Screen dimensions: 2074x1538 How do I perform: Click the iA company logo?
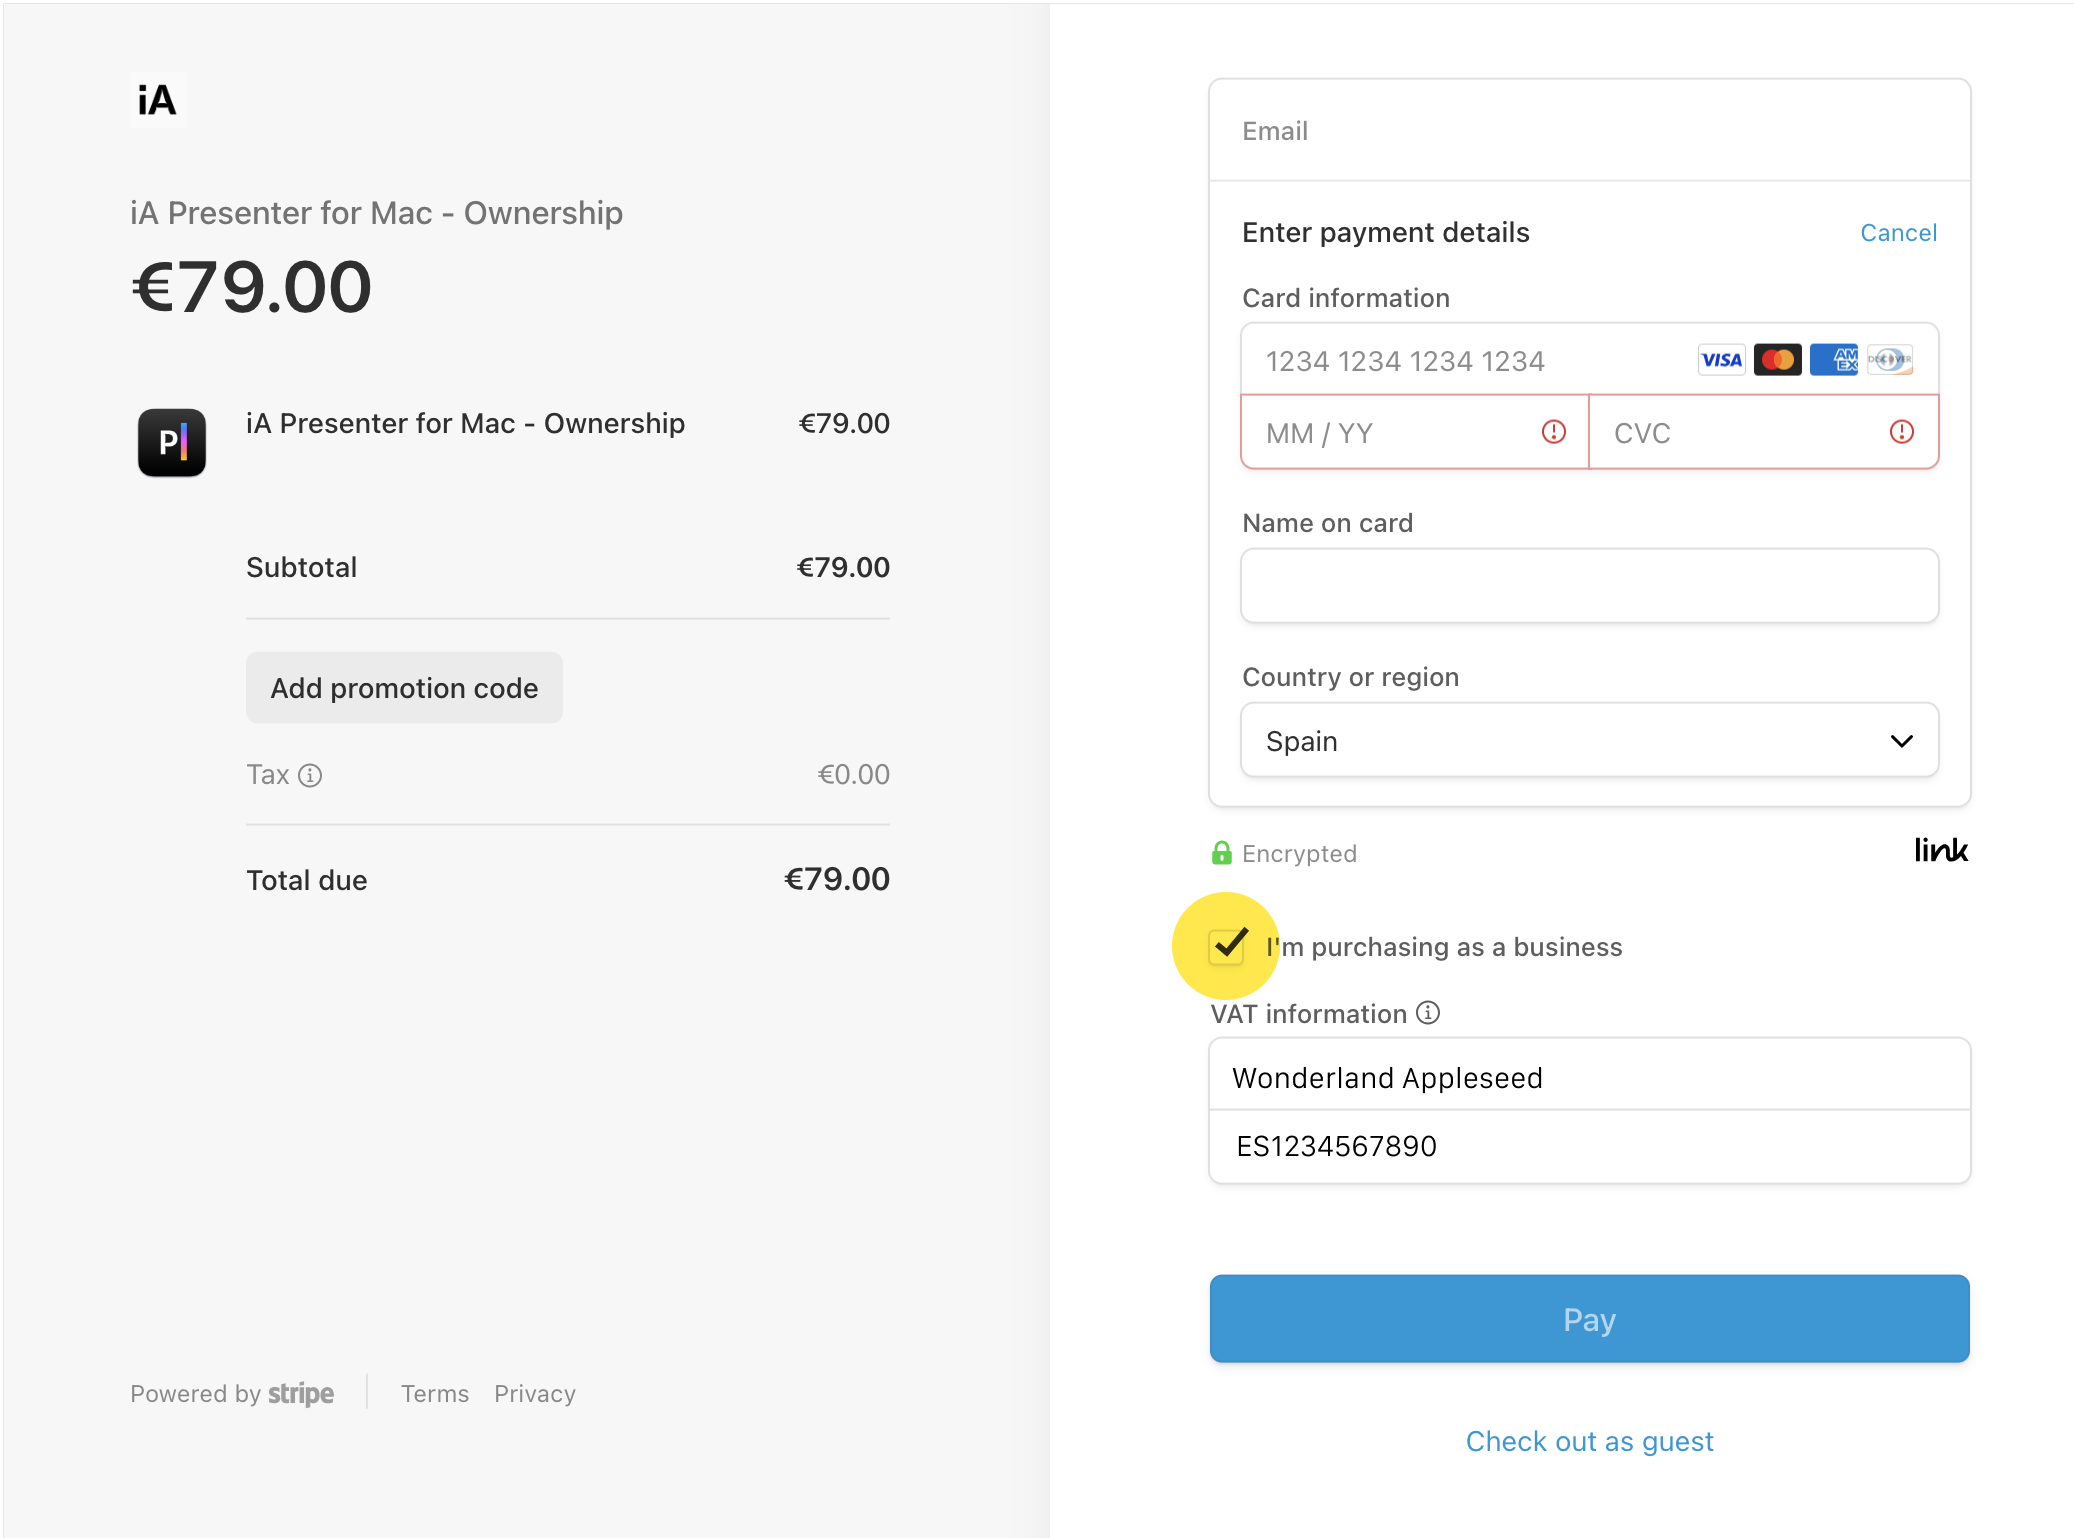tap(156, 99)
